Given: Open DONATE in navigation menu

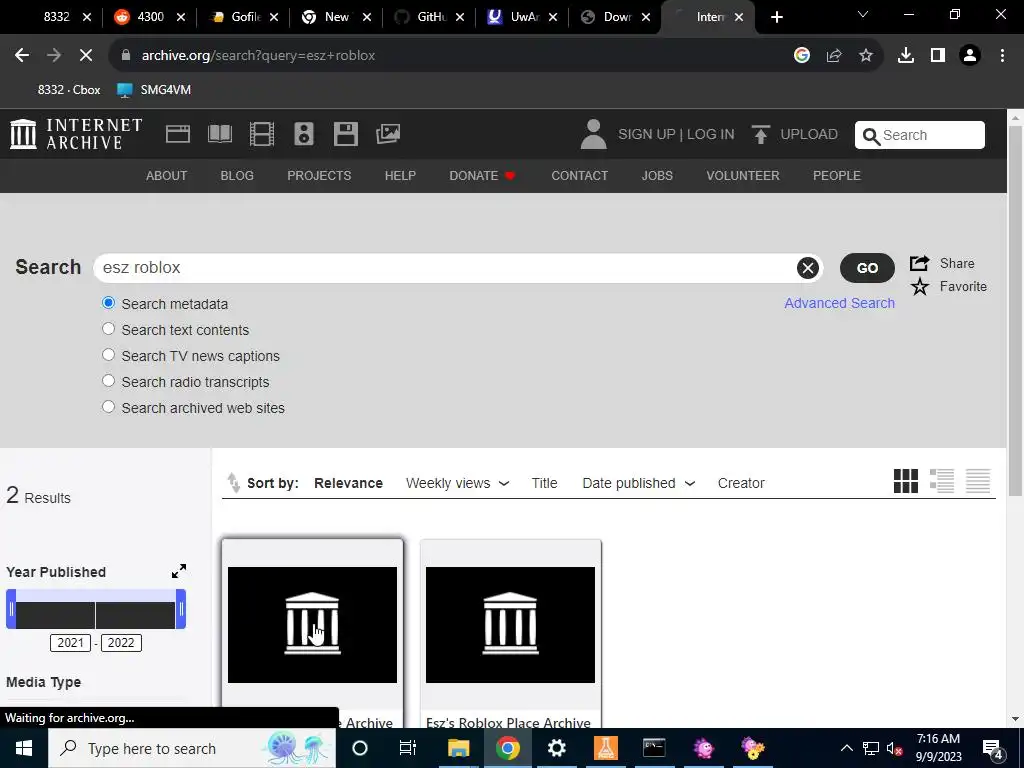Looking at the screenshot, I should coord(482,176).
